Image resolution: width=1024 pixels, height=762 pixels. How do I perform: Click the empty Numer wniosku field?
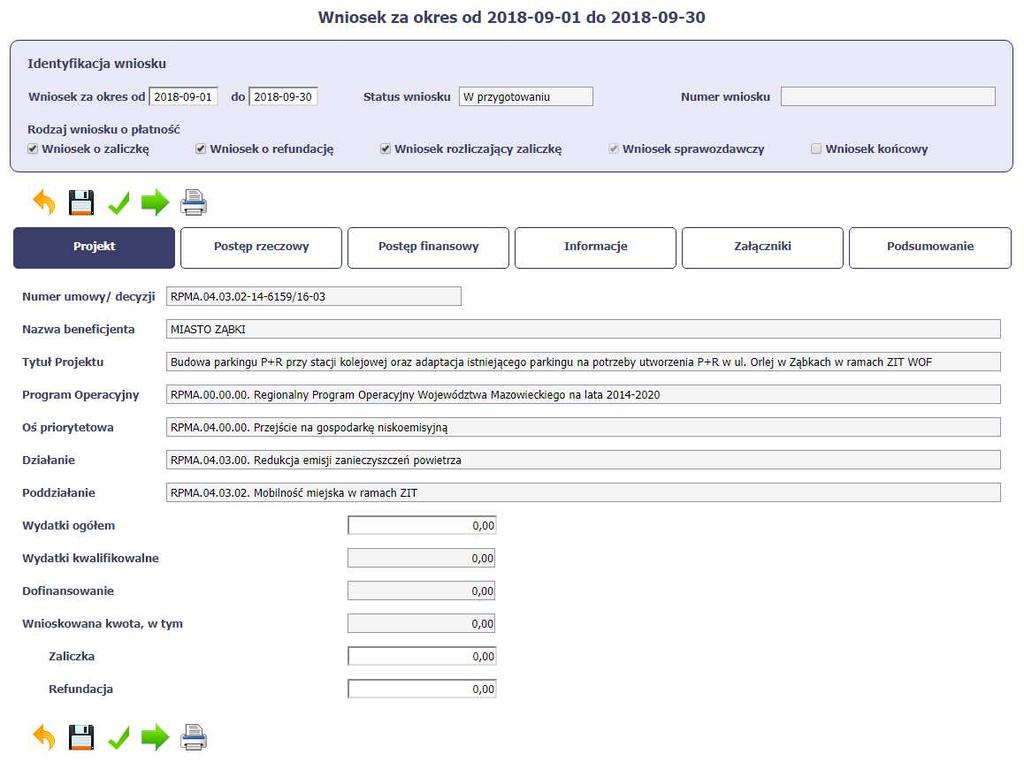pyautogui.click(x=888, y=97)
